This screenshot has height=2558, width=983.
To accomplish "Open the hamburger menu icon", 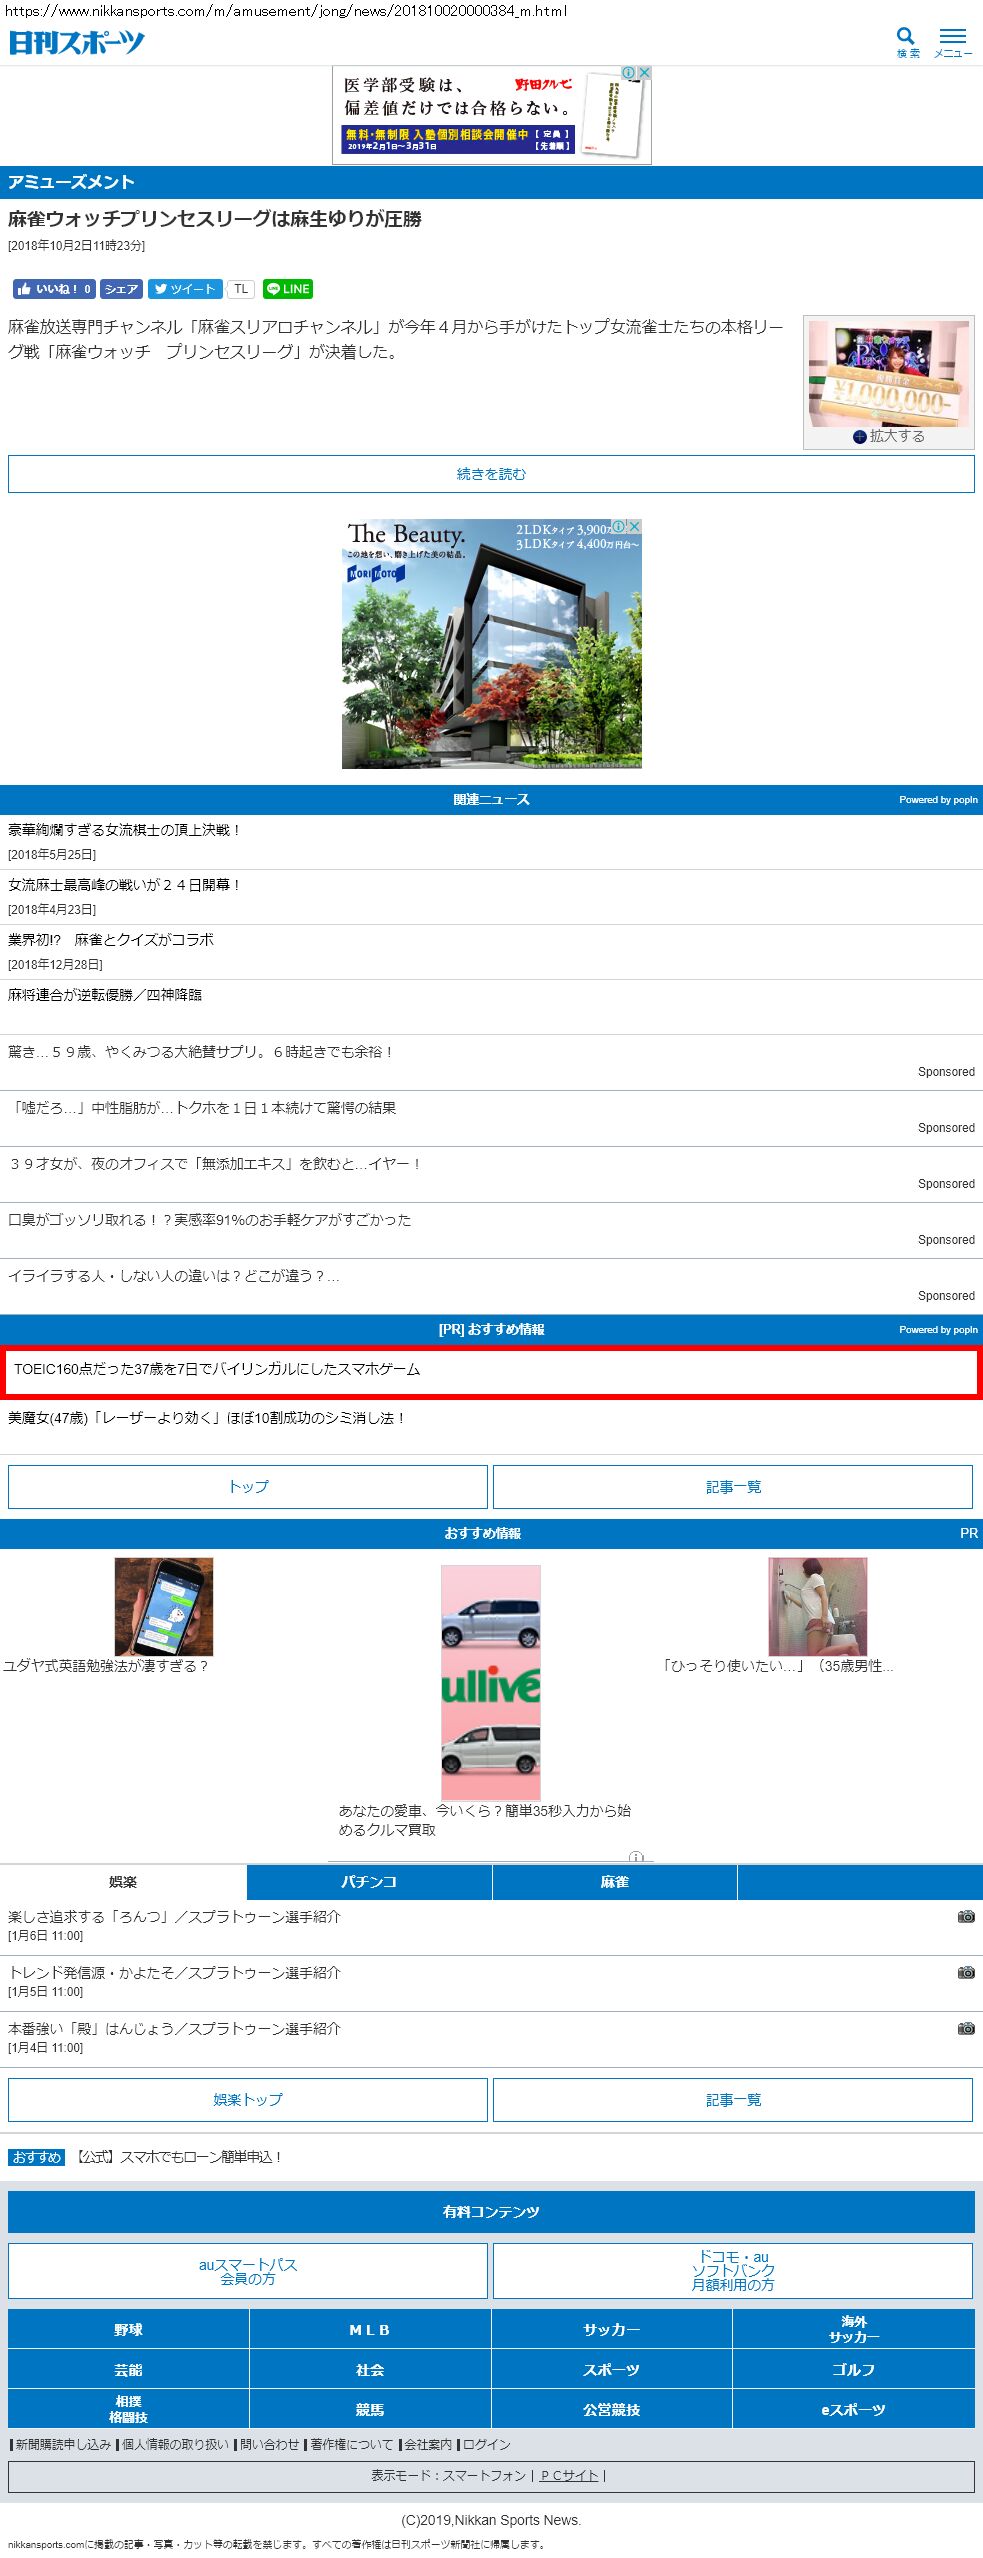I will [952, 38].
